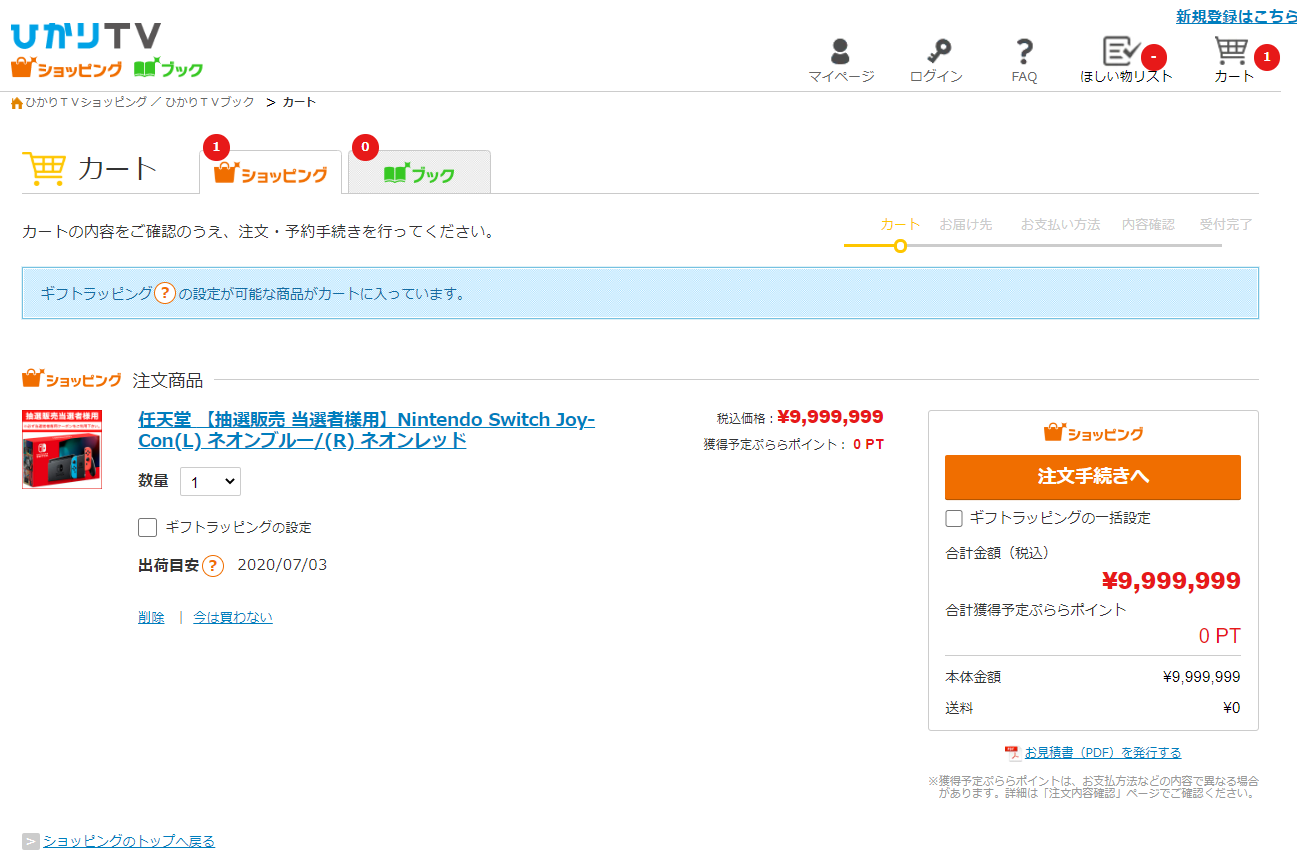Switch to the Book cart tab
The height and width of the screenshot is (867, 1297).
pyautogui.click(x=419, y=174)
